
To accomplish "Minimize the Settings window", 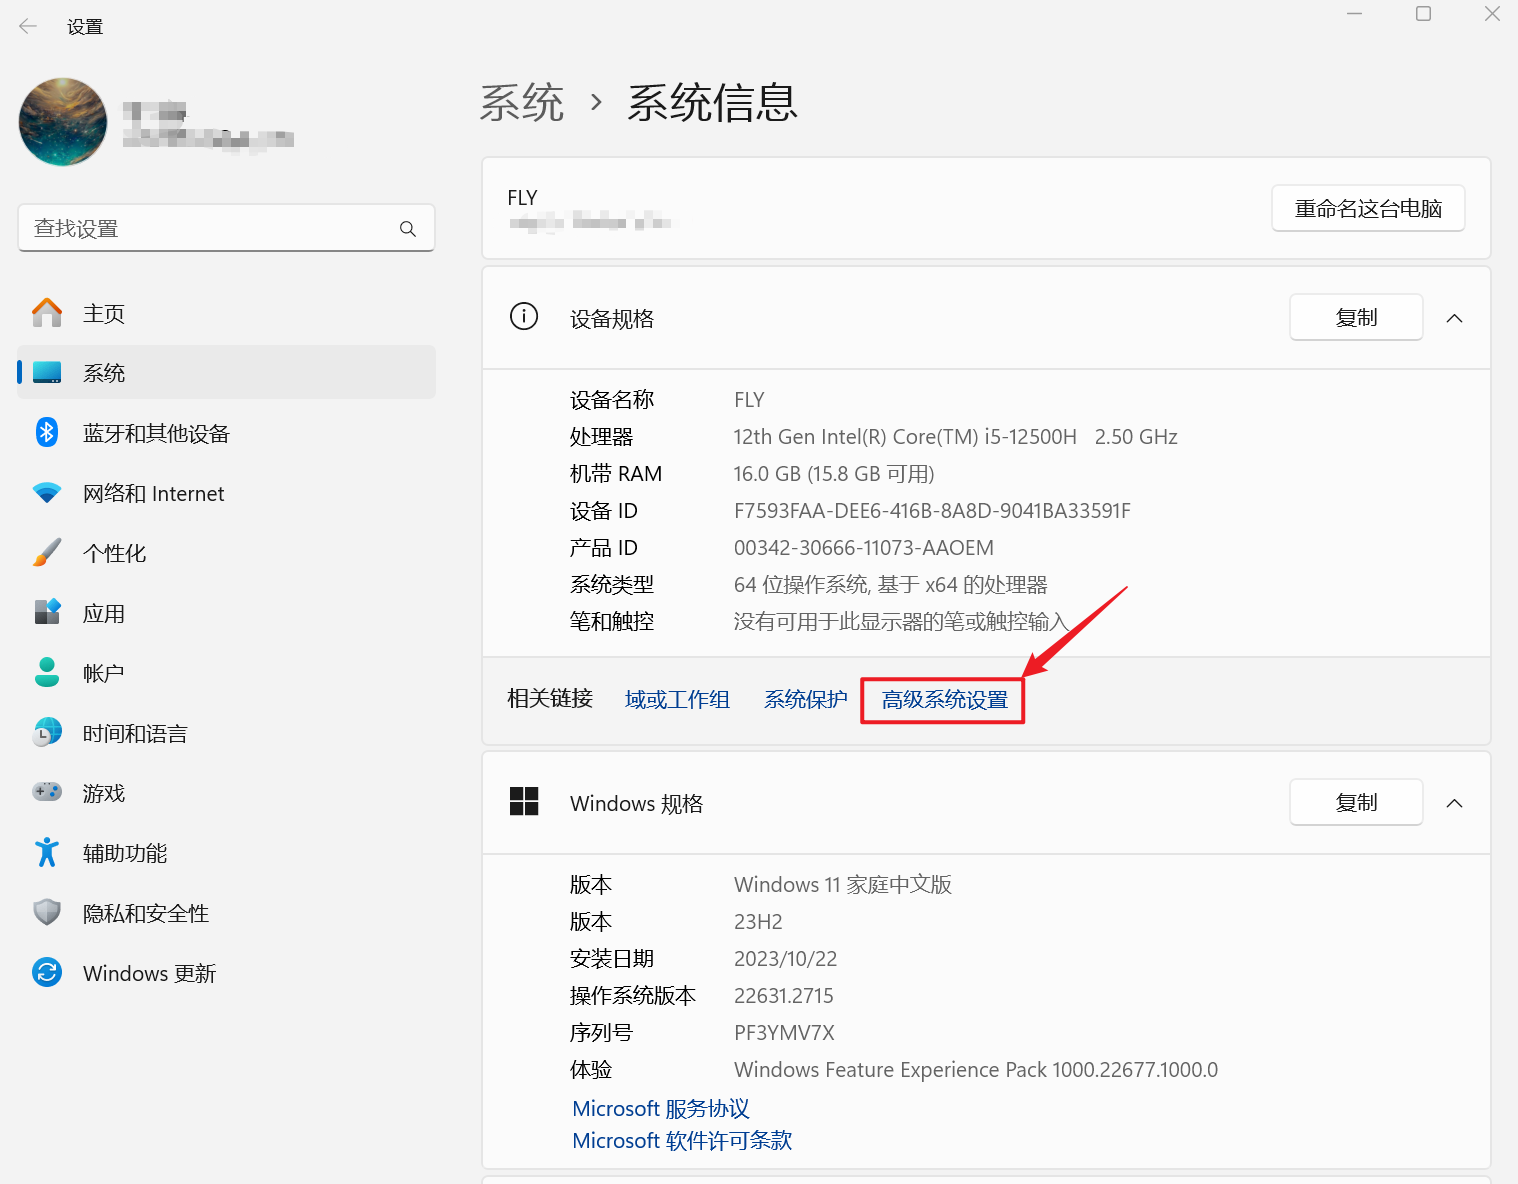I will click(1354, 14).
